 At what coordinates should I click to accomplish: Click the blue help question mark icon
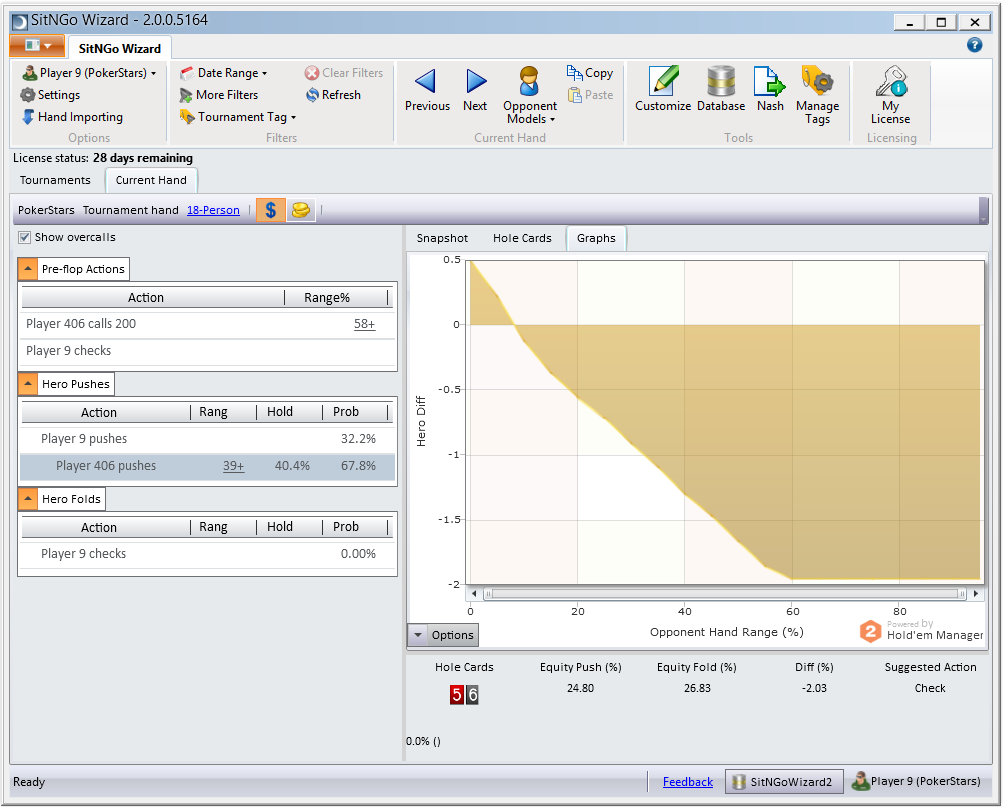pos(974,45)
